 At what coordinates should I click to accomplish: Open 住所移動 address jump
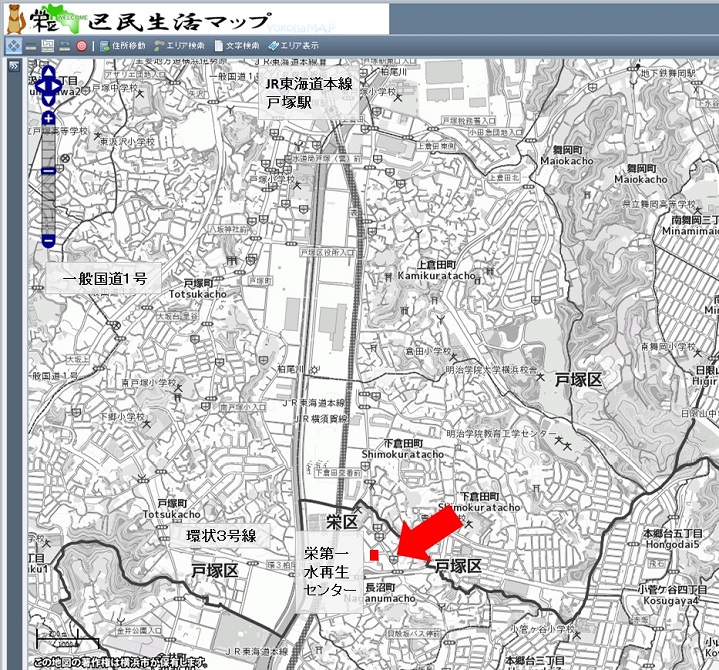(x=122, y=46)
